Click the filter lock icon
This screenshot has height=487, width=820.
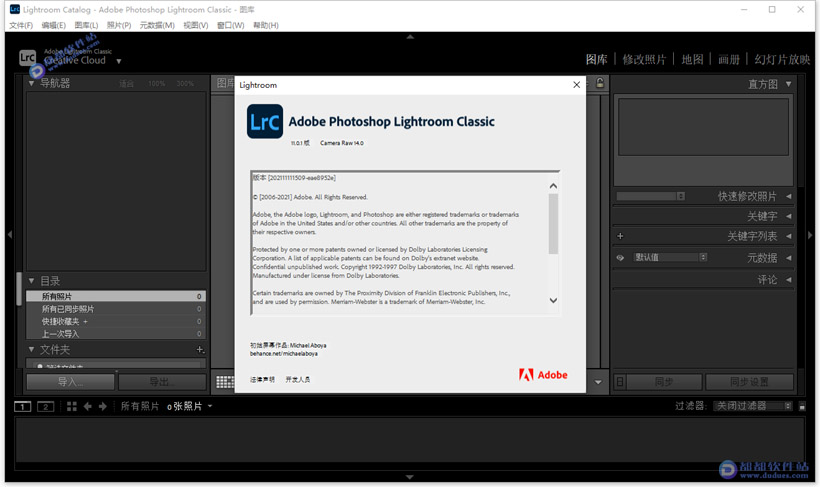(600, 83)
